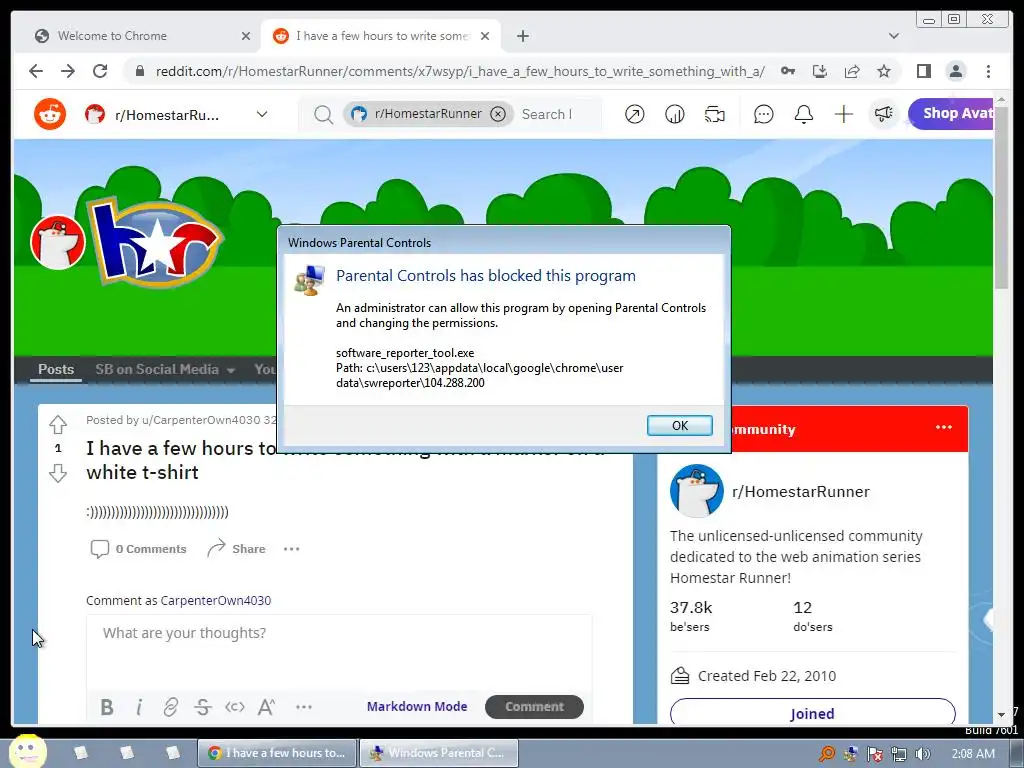Show more comment formatting options
Image resolution: width=1024 pixels, height=768 pixels.
304,707
